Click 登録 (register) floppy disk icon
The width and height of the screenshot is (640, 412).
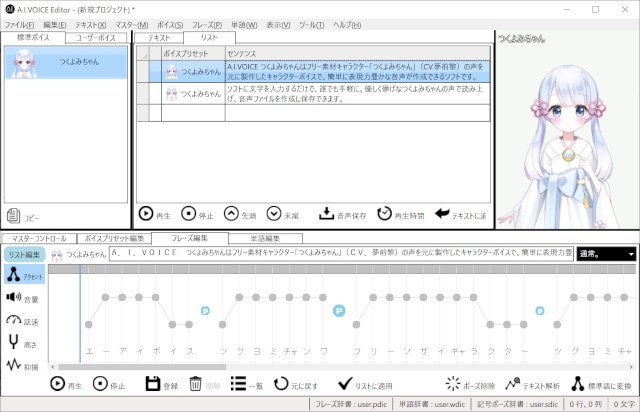(x=153, y=383)
